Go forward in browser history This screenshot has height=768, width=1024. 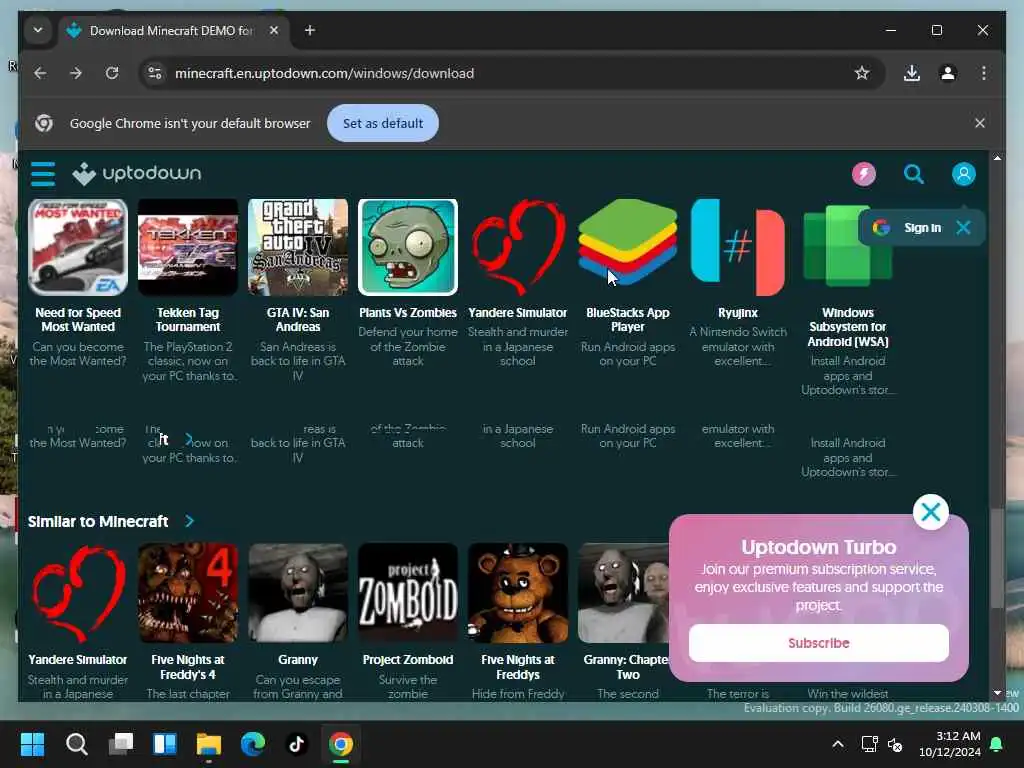click(76, 73)
